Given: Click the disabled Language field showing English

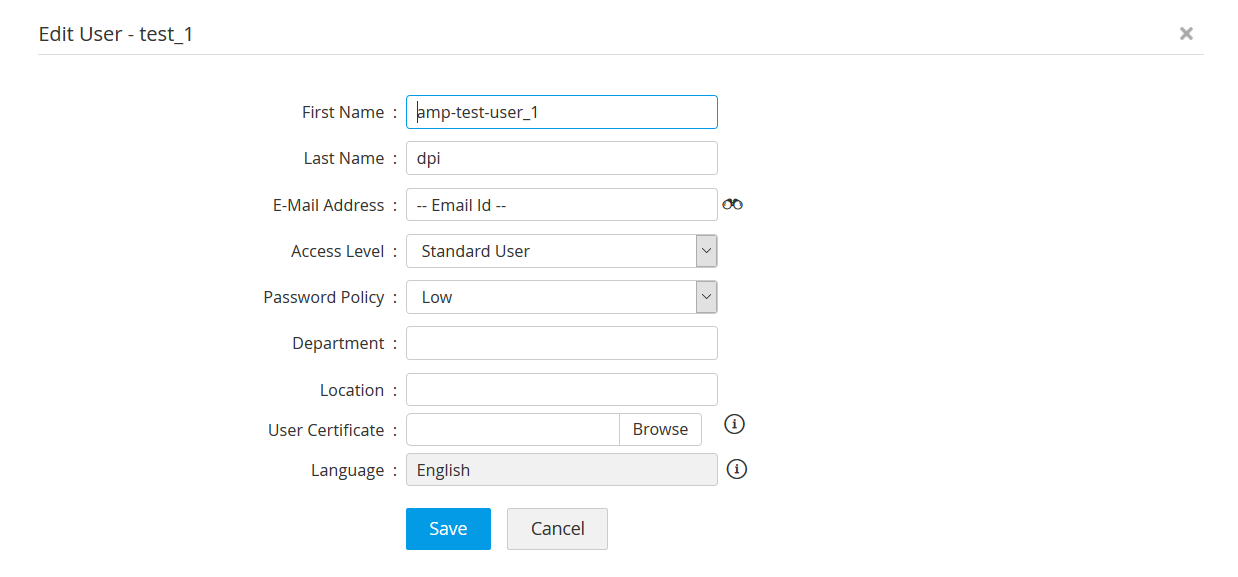Looking at the screenshot, I should pyautogui.click(x=561, y=470).
